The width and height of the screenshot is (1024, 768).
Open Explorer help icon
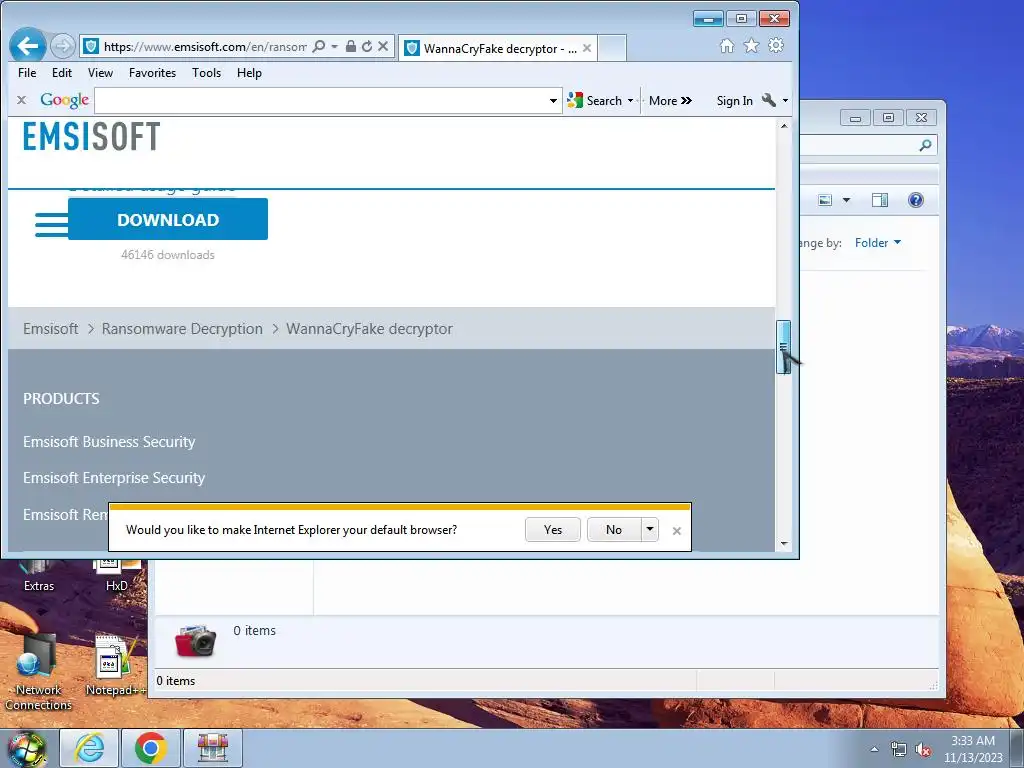(x=916, y=200)
